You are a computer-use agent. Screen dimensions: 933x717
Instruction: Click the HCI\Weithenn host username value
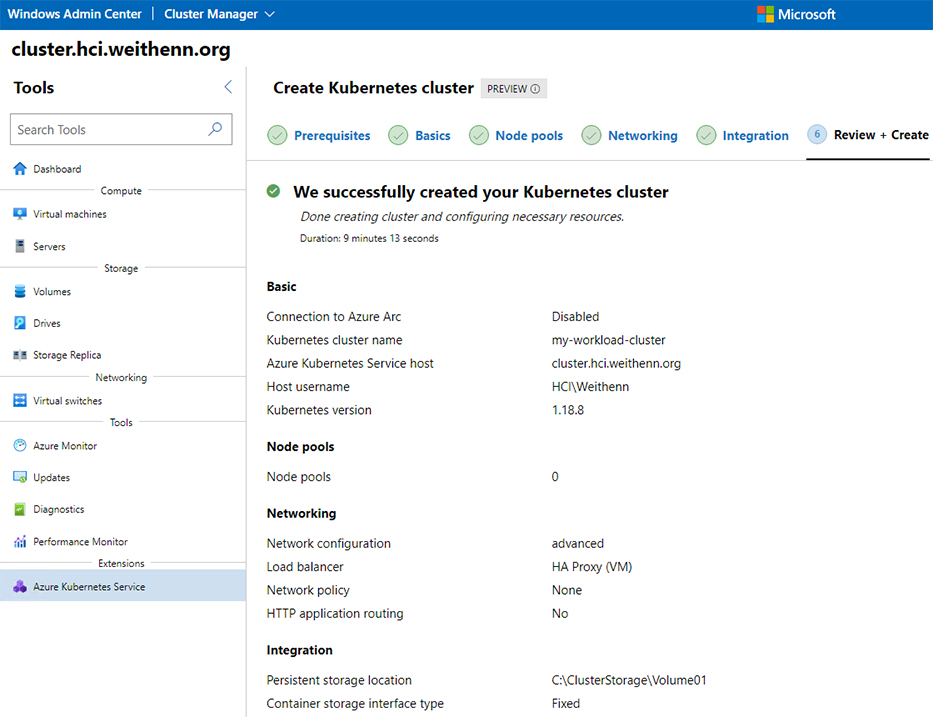tap(590, 387)
